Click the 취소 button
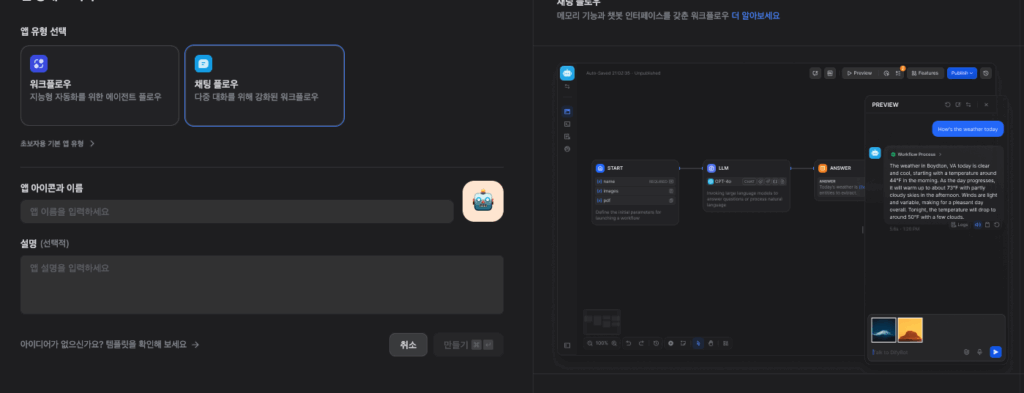Viewport: 1024px width, 393px height. tap(408, 345)
